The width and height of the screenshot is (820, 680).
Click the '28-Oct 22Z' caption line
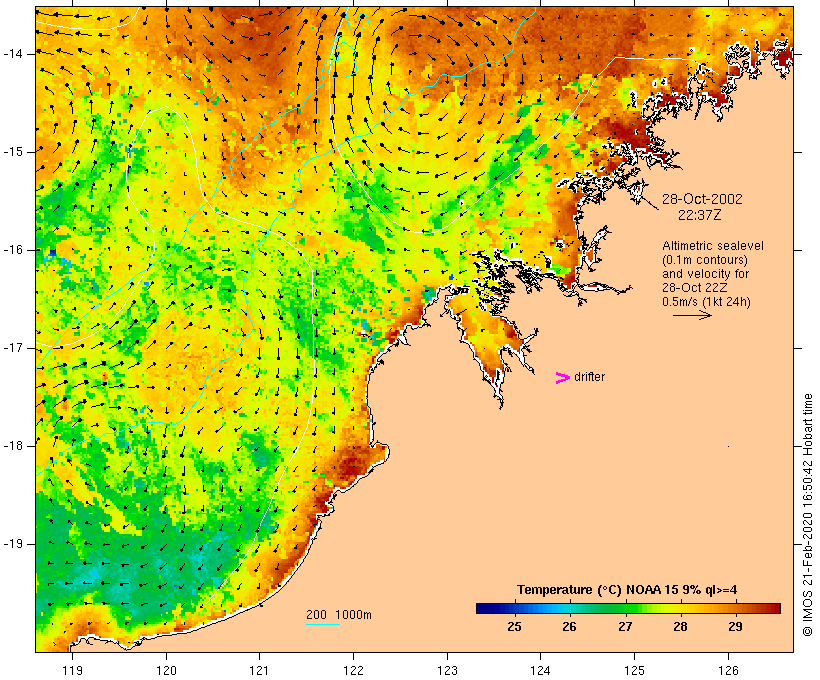point(694,288)
